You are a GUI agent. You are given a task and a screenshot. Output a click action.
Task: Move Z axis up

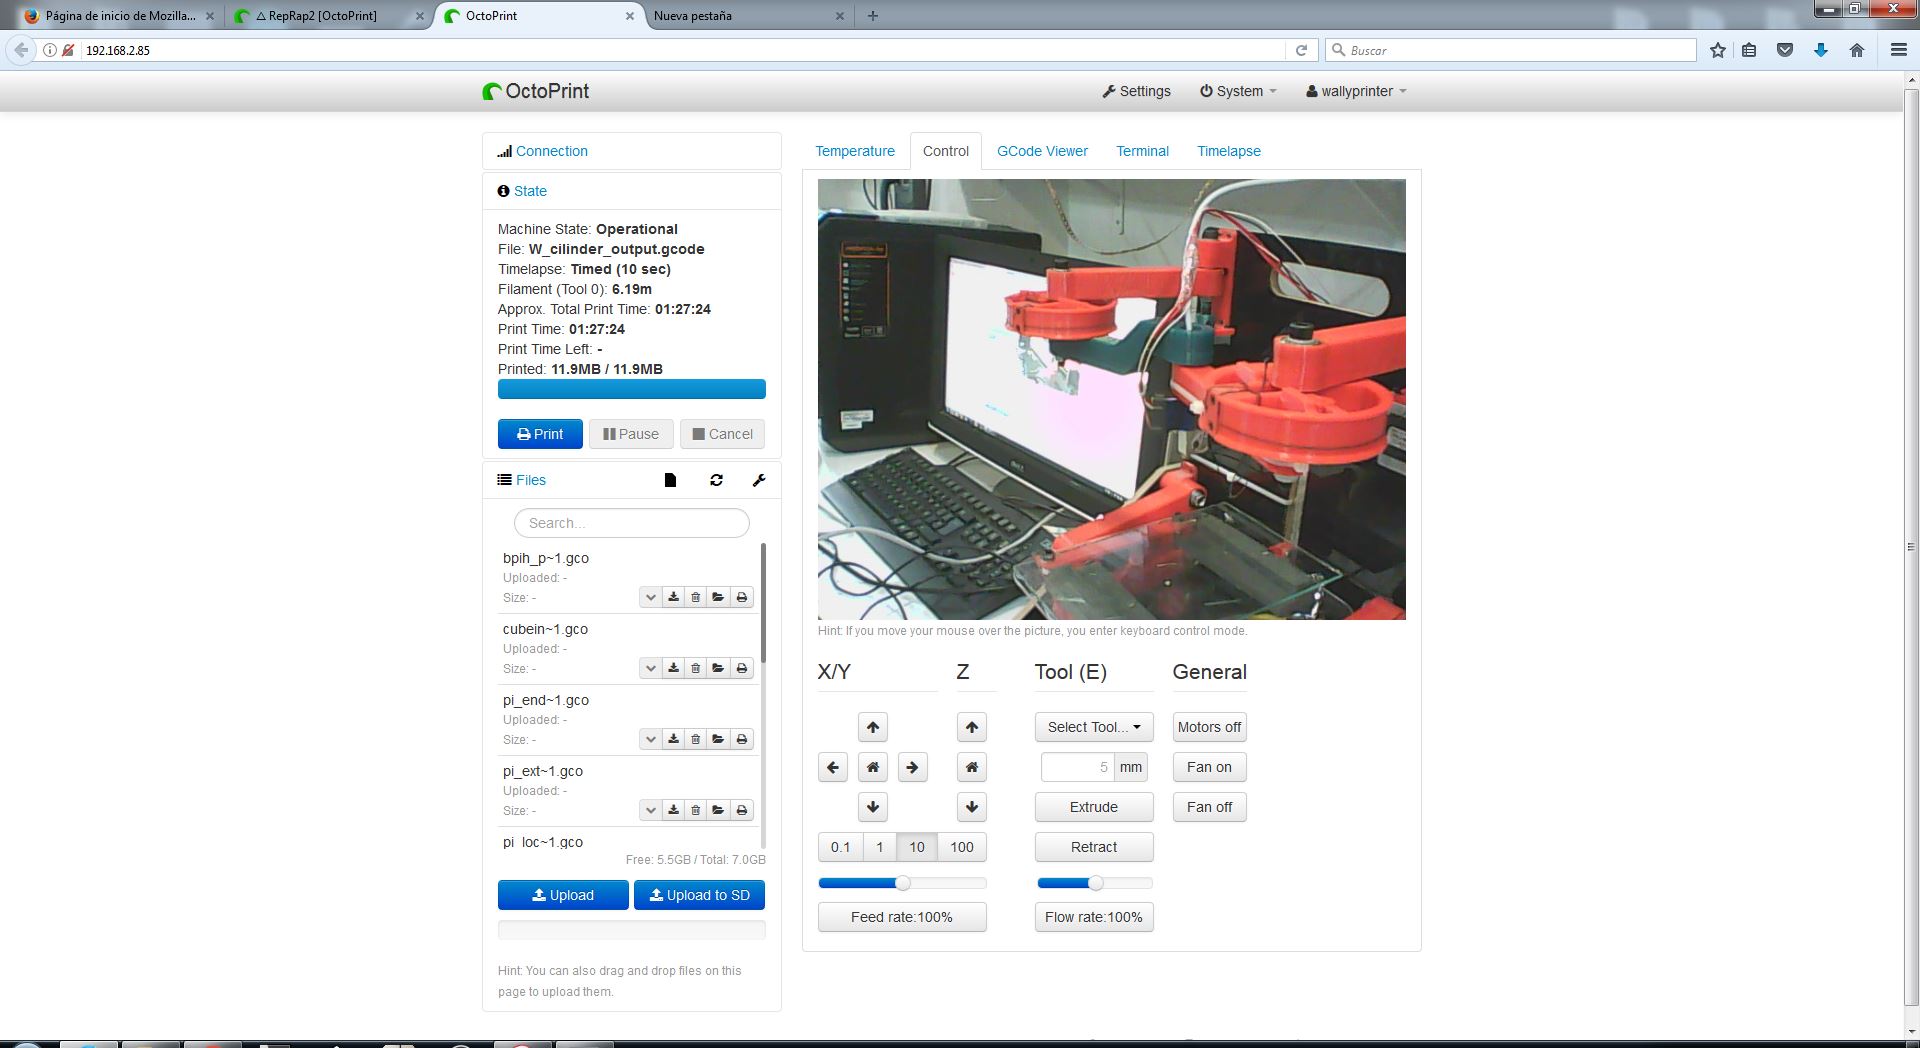[972, 727]
